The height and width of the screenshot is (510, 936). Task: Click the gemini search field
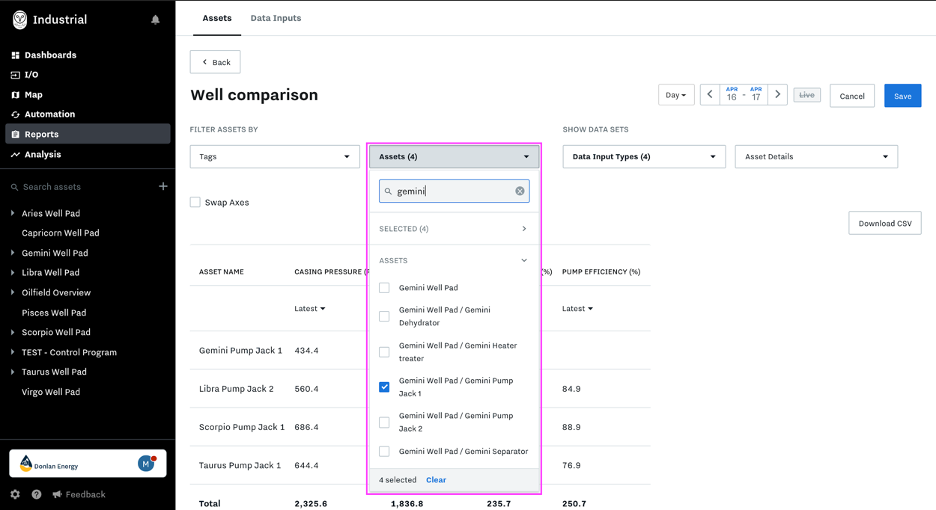click(x=454, y=191)
